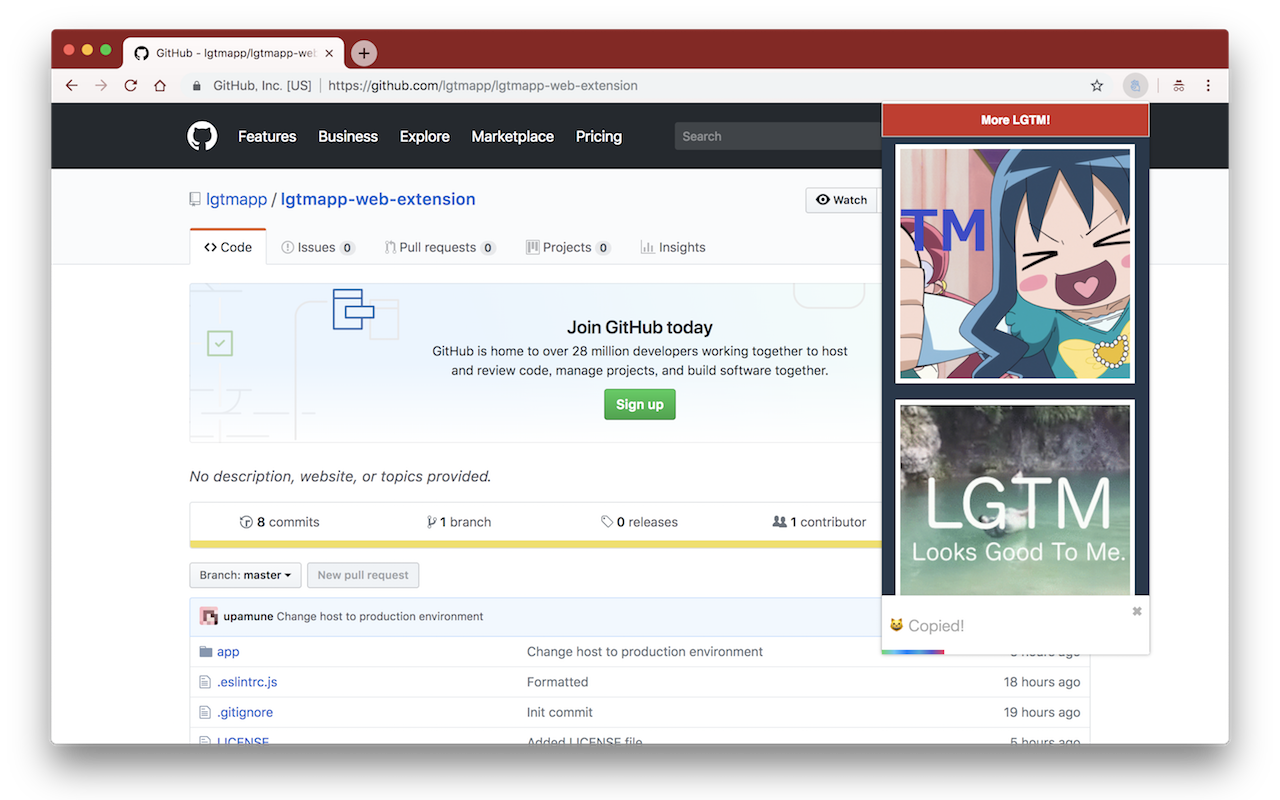Bookmark this page with the star icon
Viewport: 1280px width, 800px height.
point(1097,86)
